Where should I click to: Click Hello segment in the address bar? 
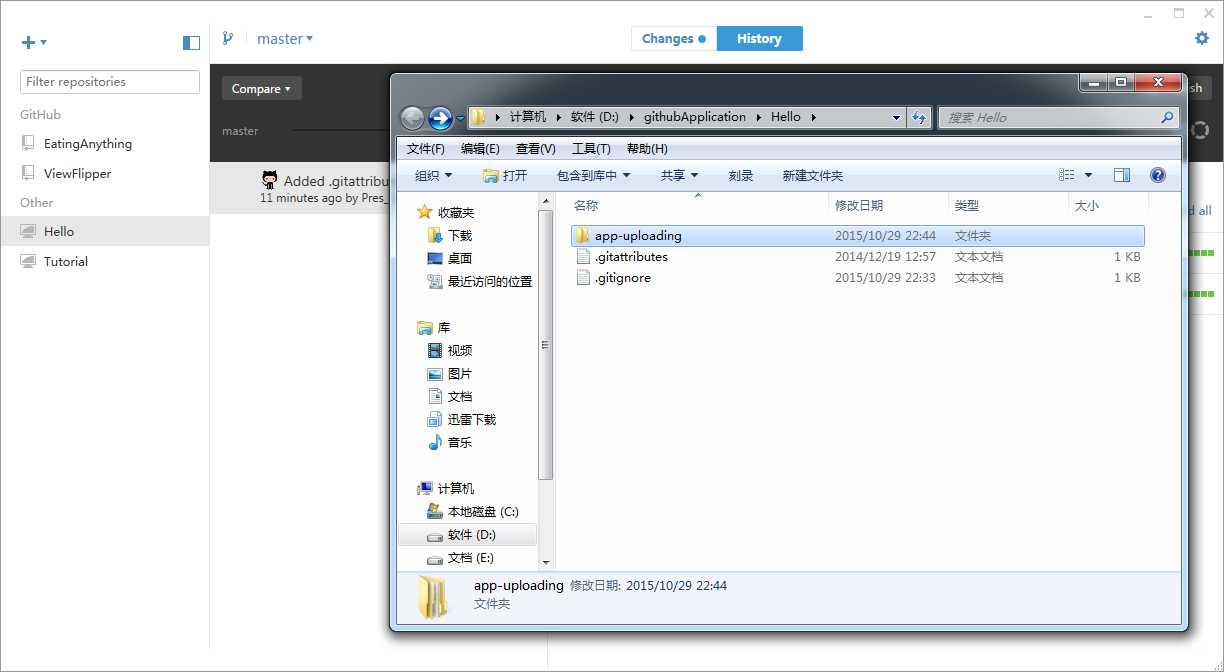point(785,117)
